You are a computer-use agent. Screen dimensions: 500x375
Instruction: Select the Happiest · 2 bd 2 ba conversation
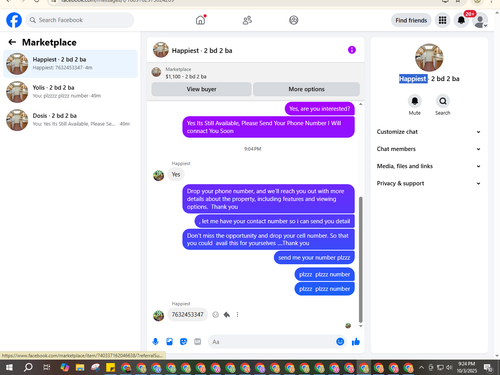click(x=70, y=63)
